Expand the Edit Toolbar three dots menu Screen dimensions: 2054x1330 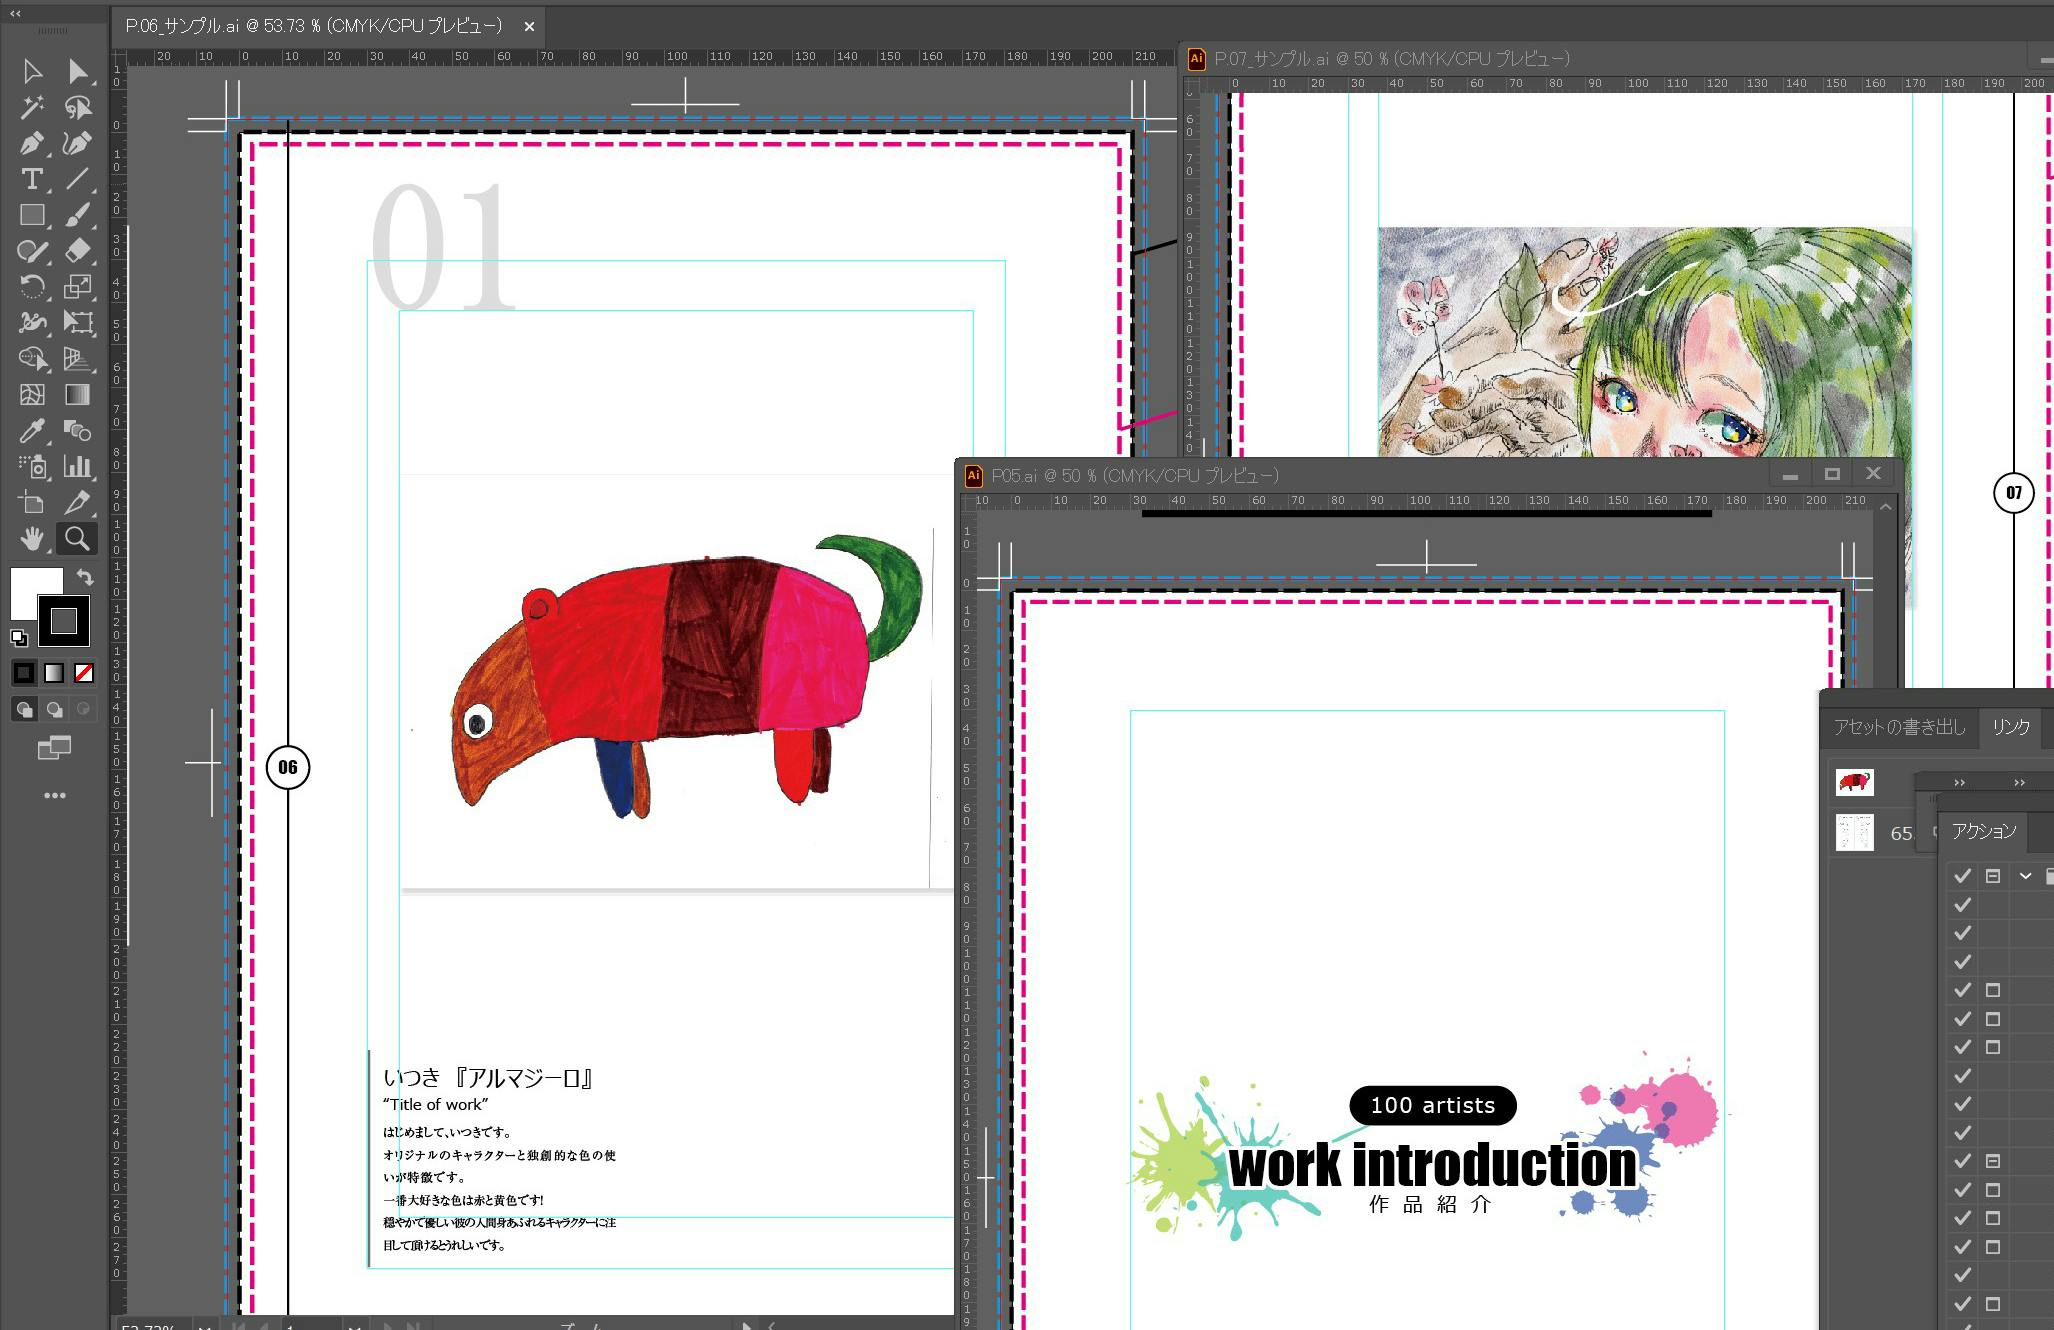(x=55, y=795)
